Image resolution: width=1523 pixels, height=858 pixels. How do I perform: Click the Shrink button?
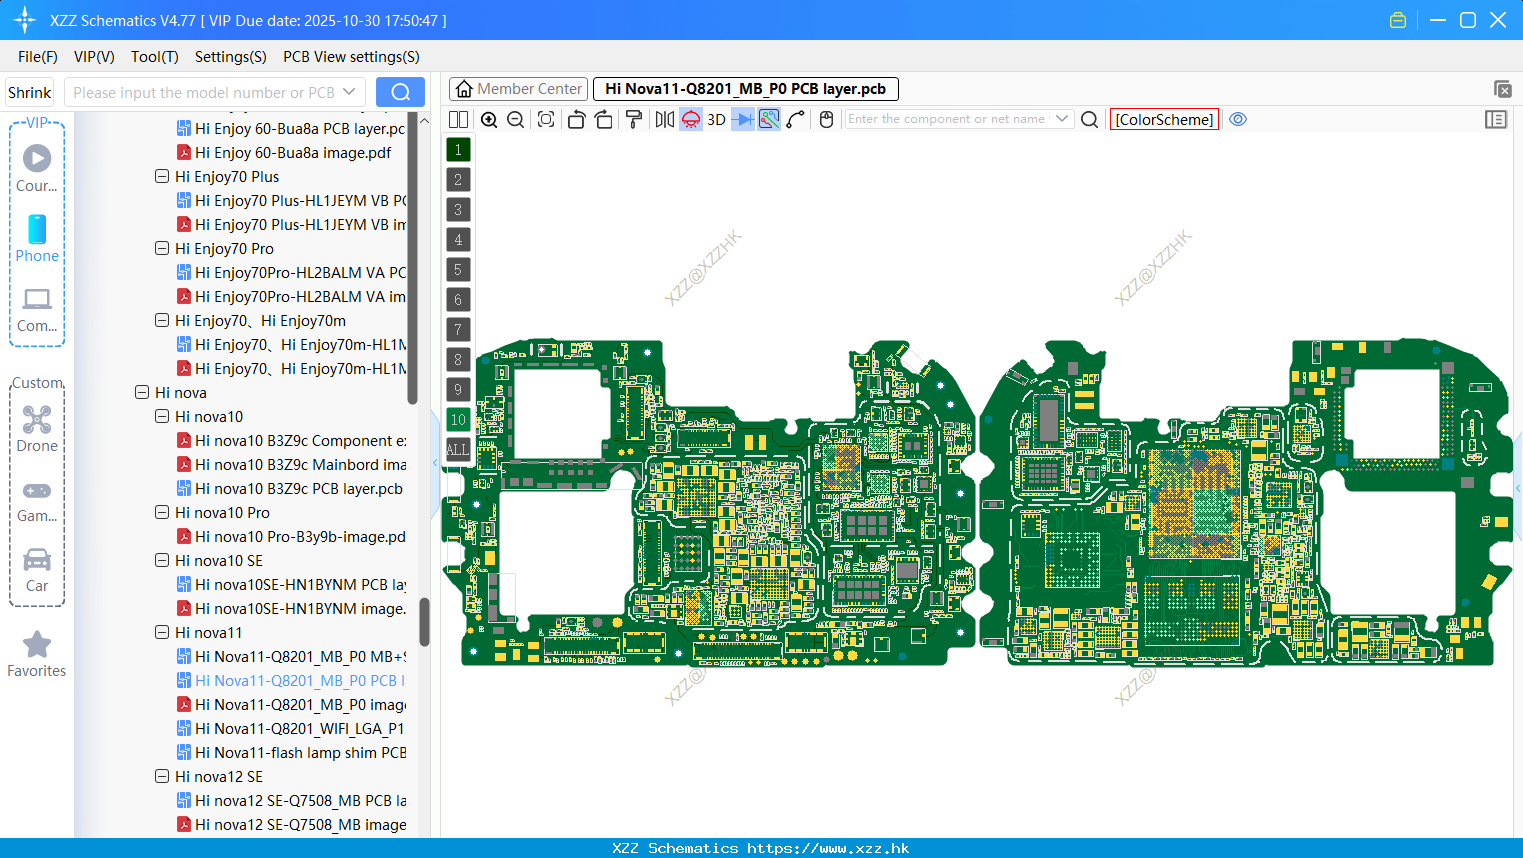coord(30,92)
